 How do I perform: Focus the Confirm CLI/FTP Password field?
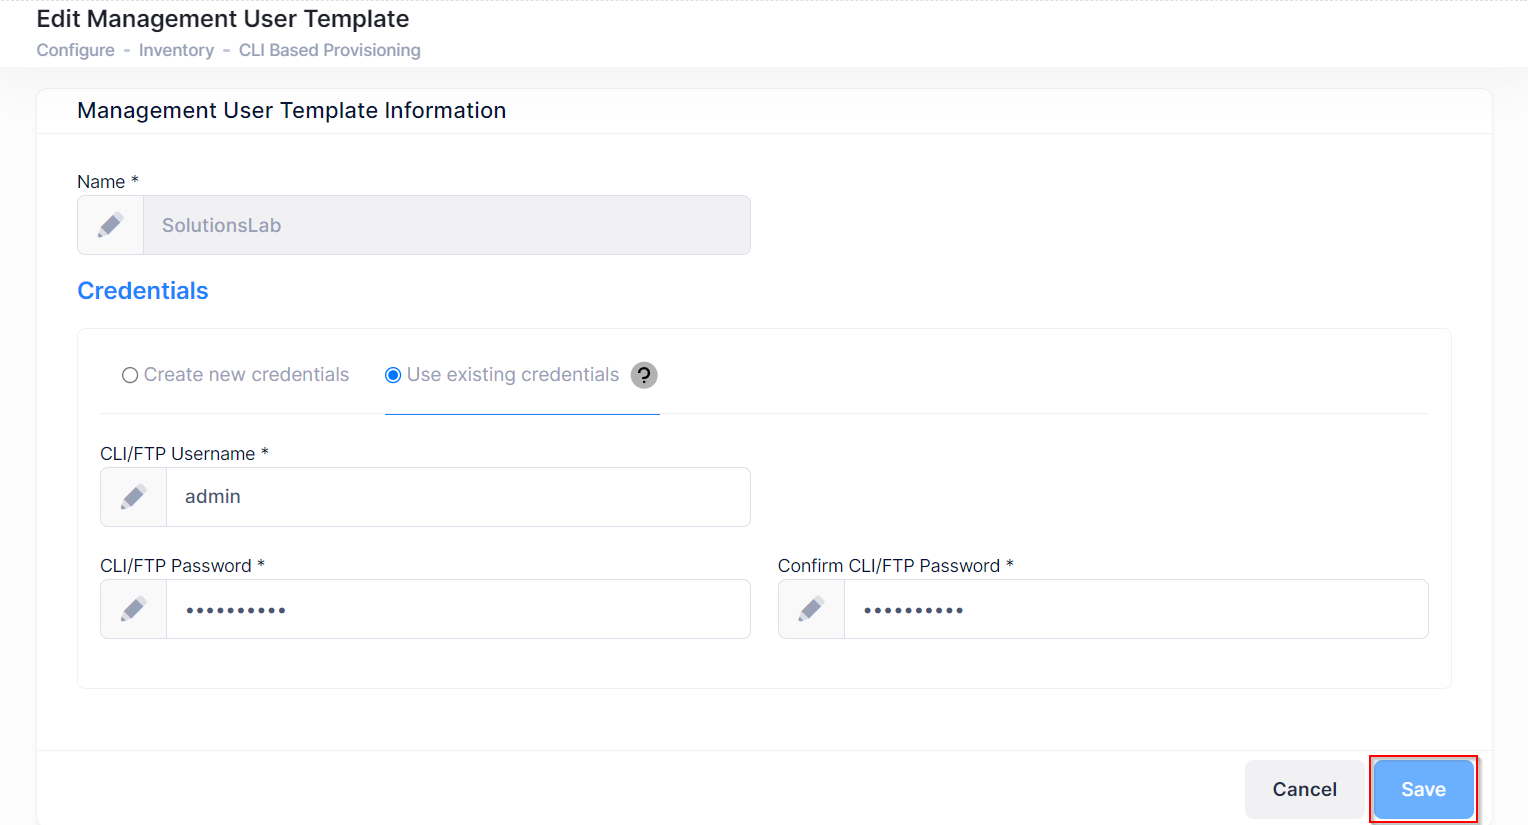click(x=1135, y=609)
